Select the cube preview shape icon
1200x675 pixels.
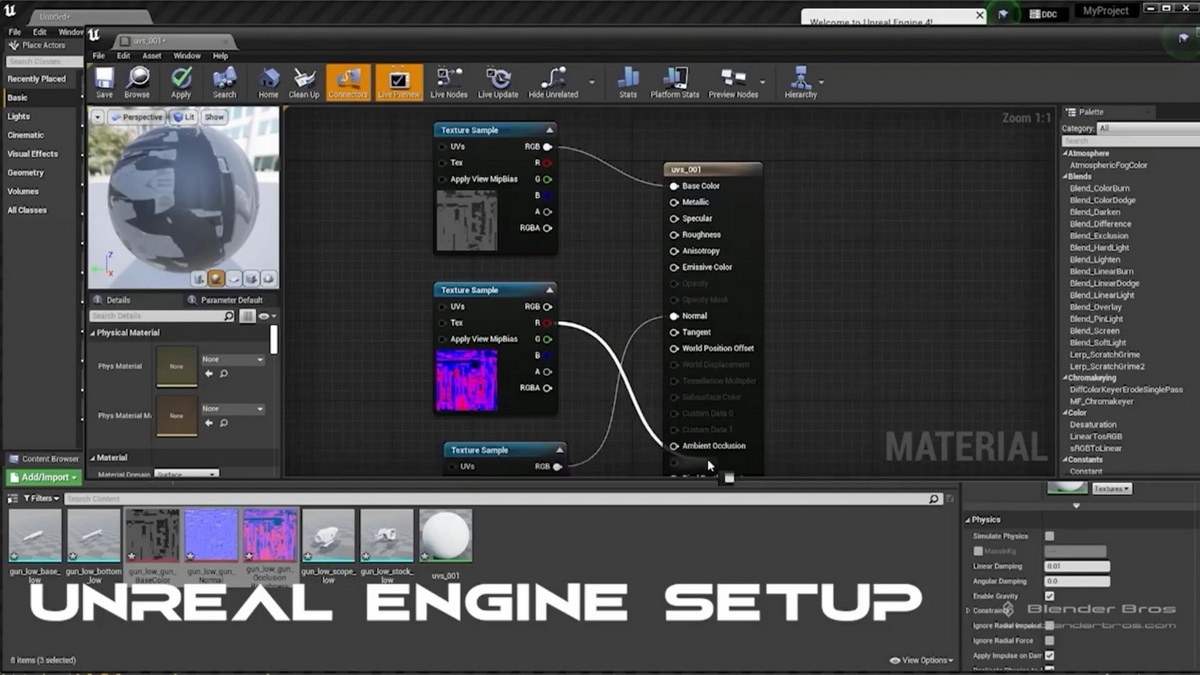click(x=251, y=279)
